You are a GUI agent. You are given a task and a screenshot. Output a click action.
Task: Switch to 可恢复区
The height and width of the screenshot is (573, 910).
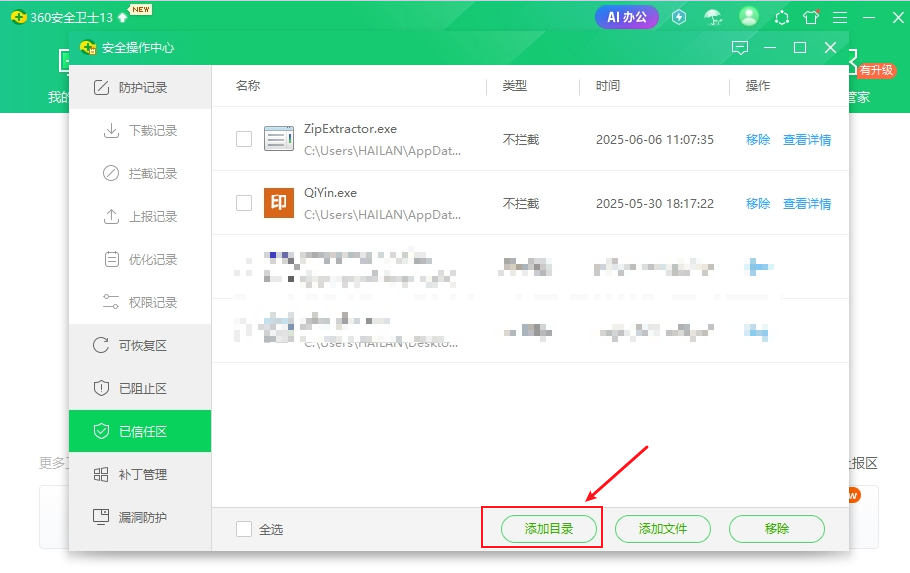tap(140, 345)
